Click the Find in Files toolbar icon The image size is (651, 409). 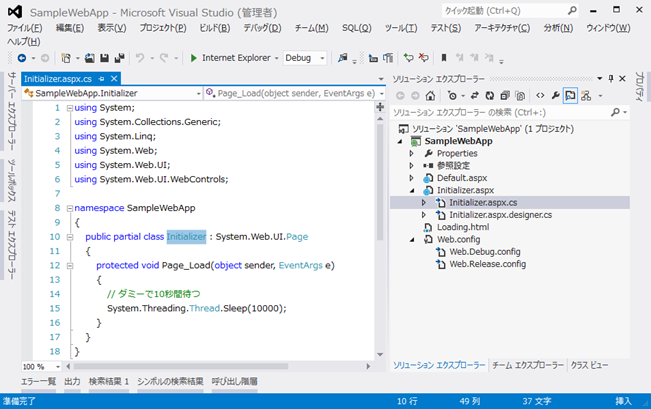(343, 58)
